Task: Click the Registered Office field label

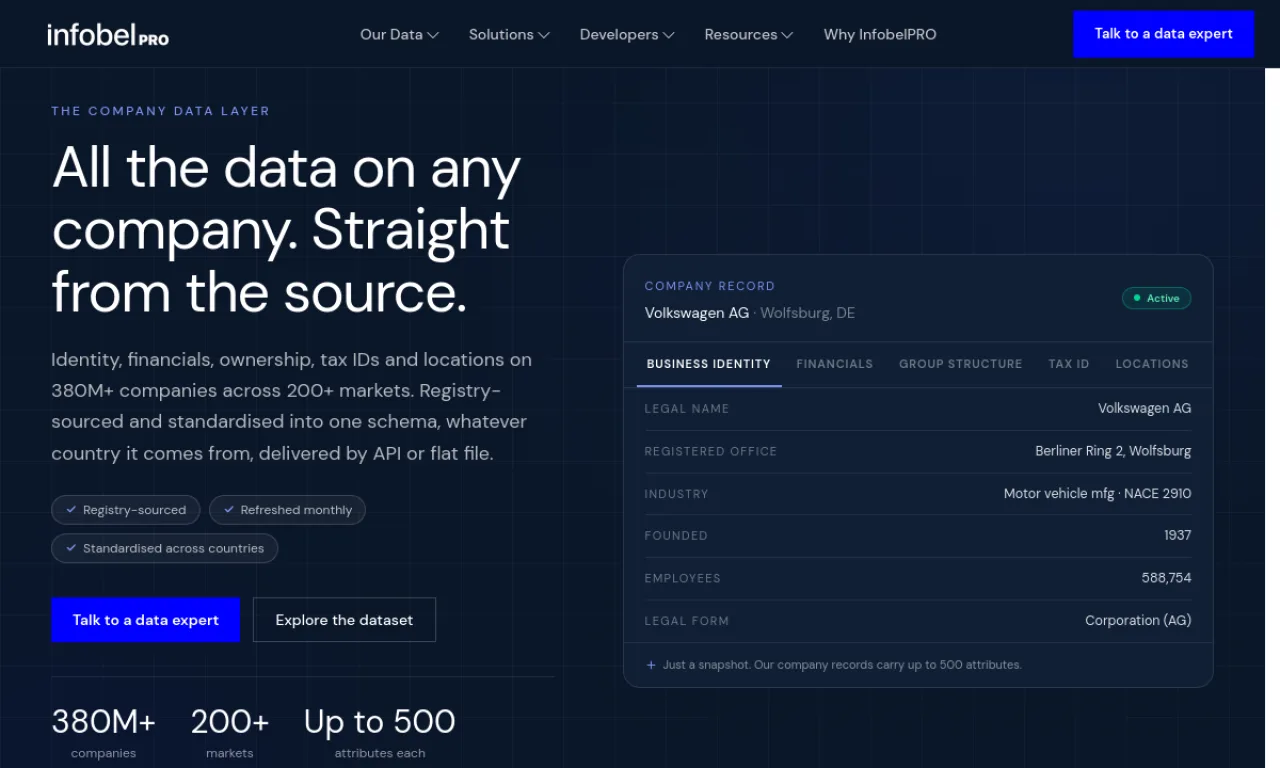Action: 711,451
